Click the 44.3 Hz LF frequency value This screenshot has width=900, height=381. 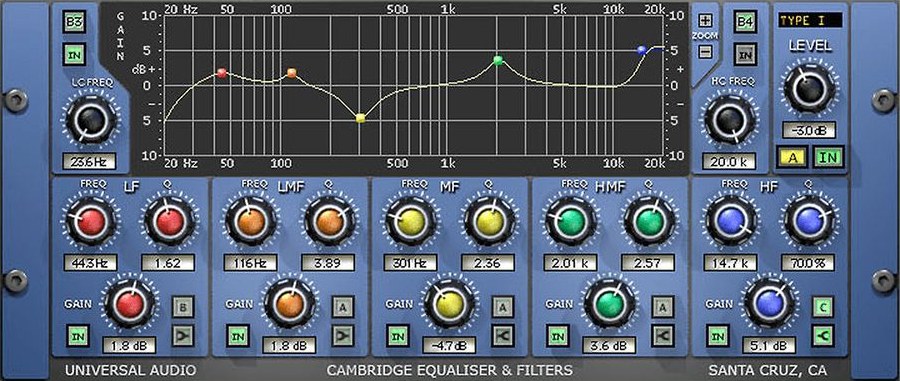90,263
